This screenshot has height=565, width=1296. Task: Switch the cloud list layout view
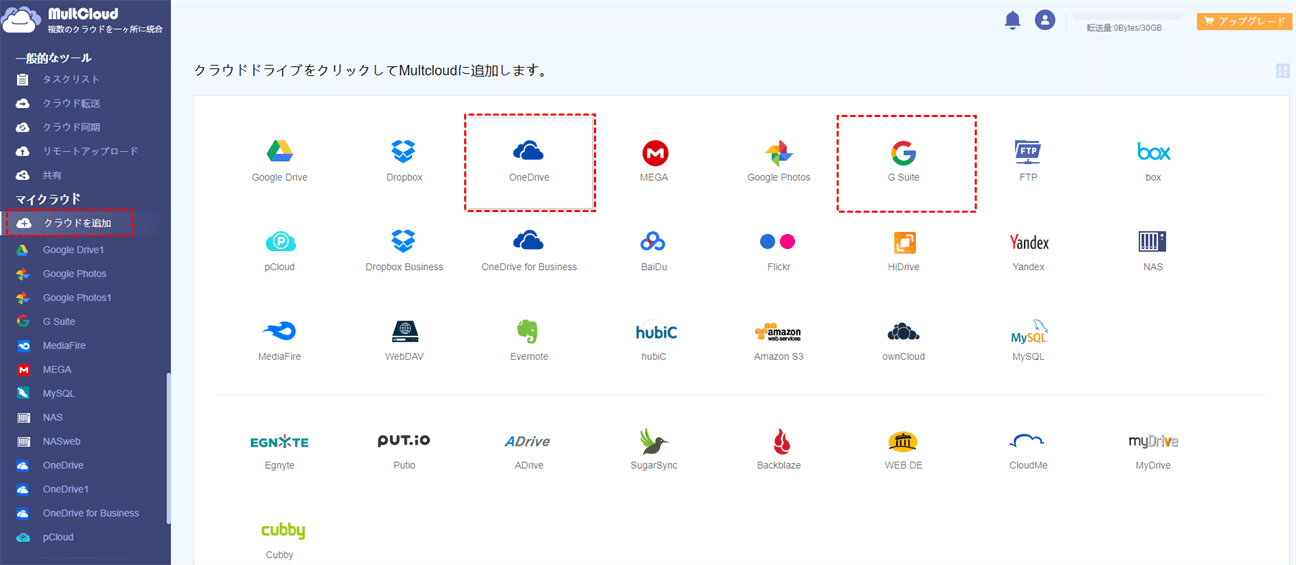[x=1283, y=71]
